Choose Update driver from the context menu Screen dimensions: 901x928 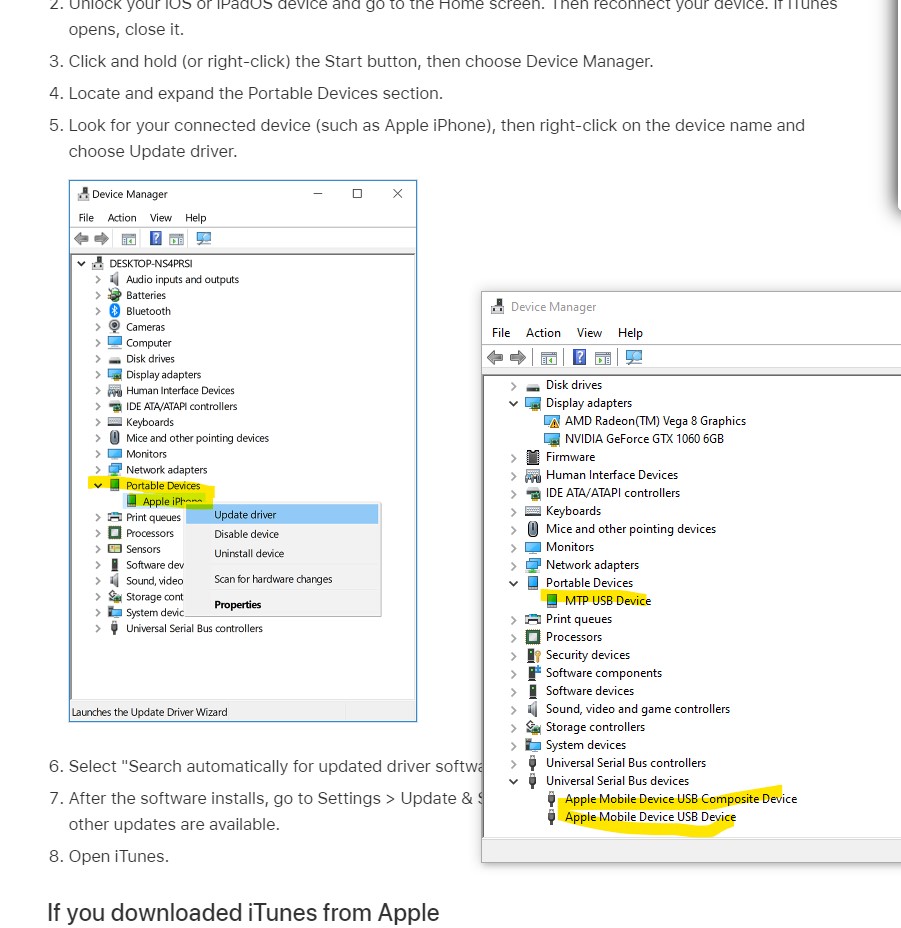click(282, 514)
